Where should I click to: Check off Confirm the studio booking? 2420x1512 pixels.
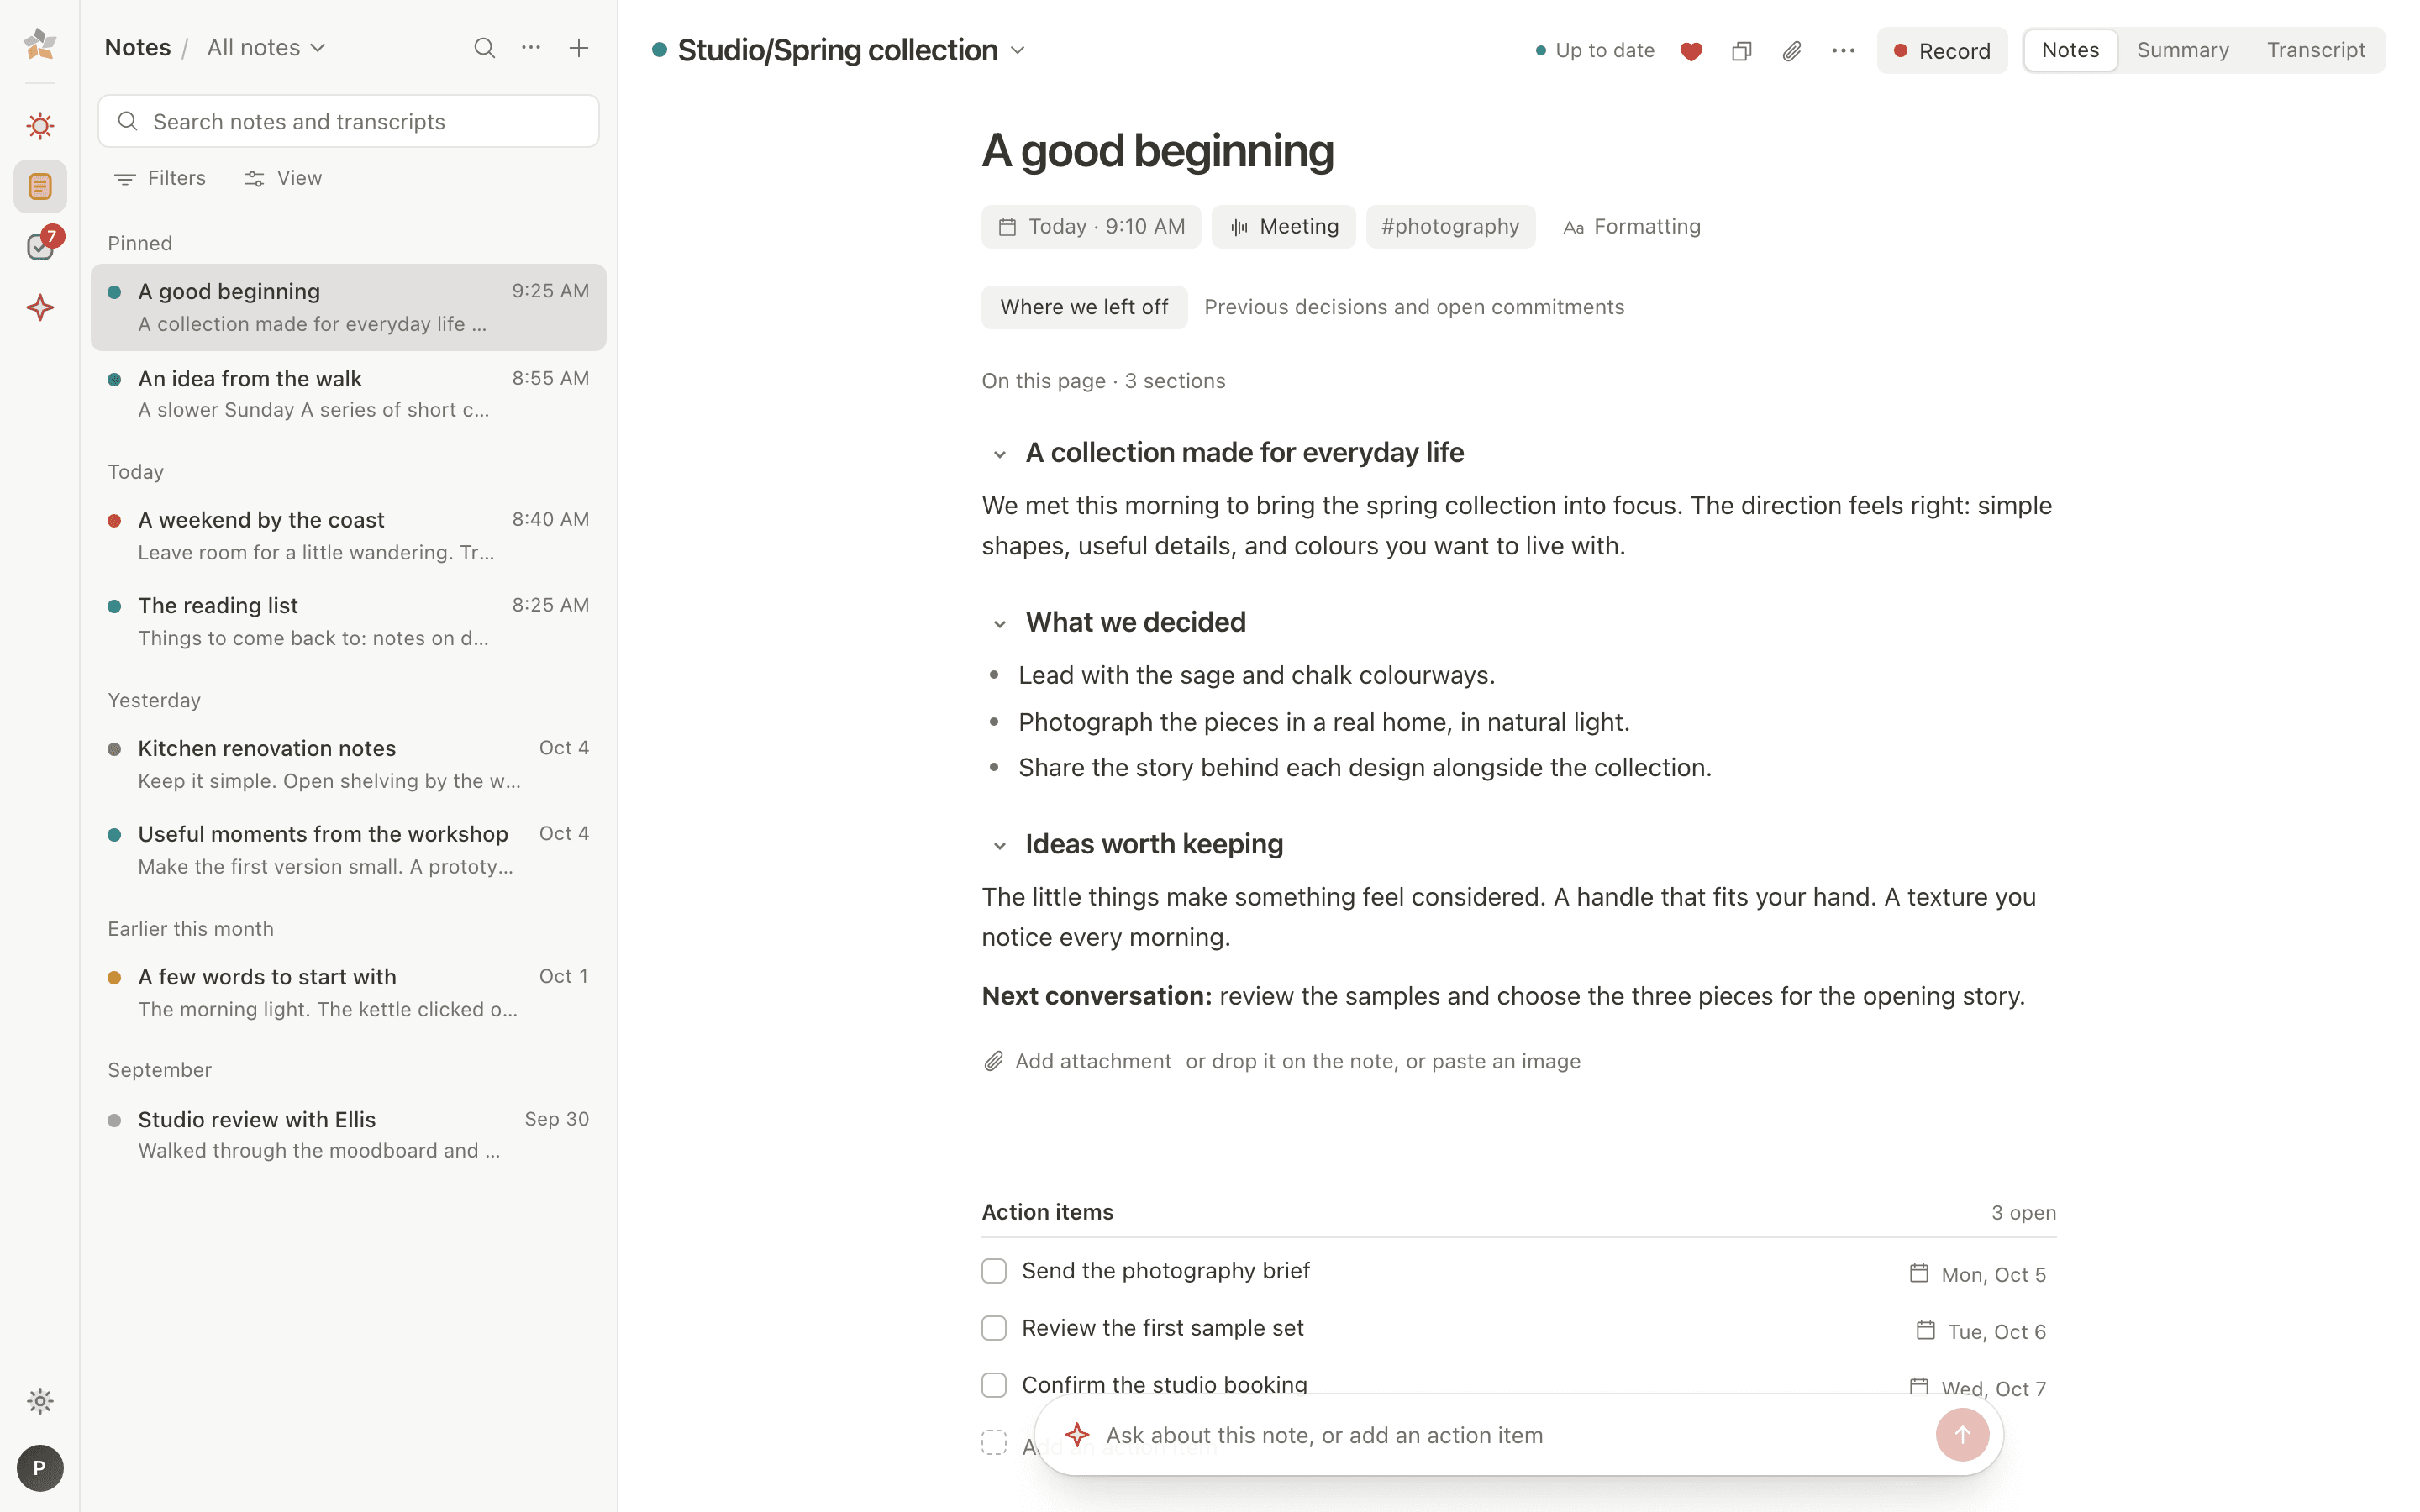pos(994,1385)
